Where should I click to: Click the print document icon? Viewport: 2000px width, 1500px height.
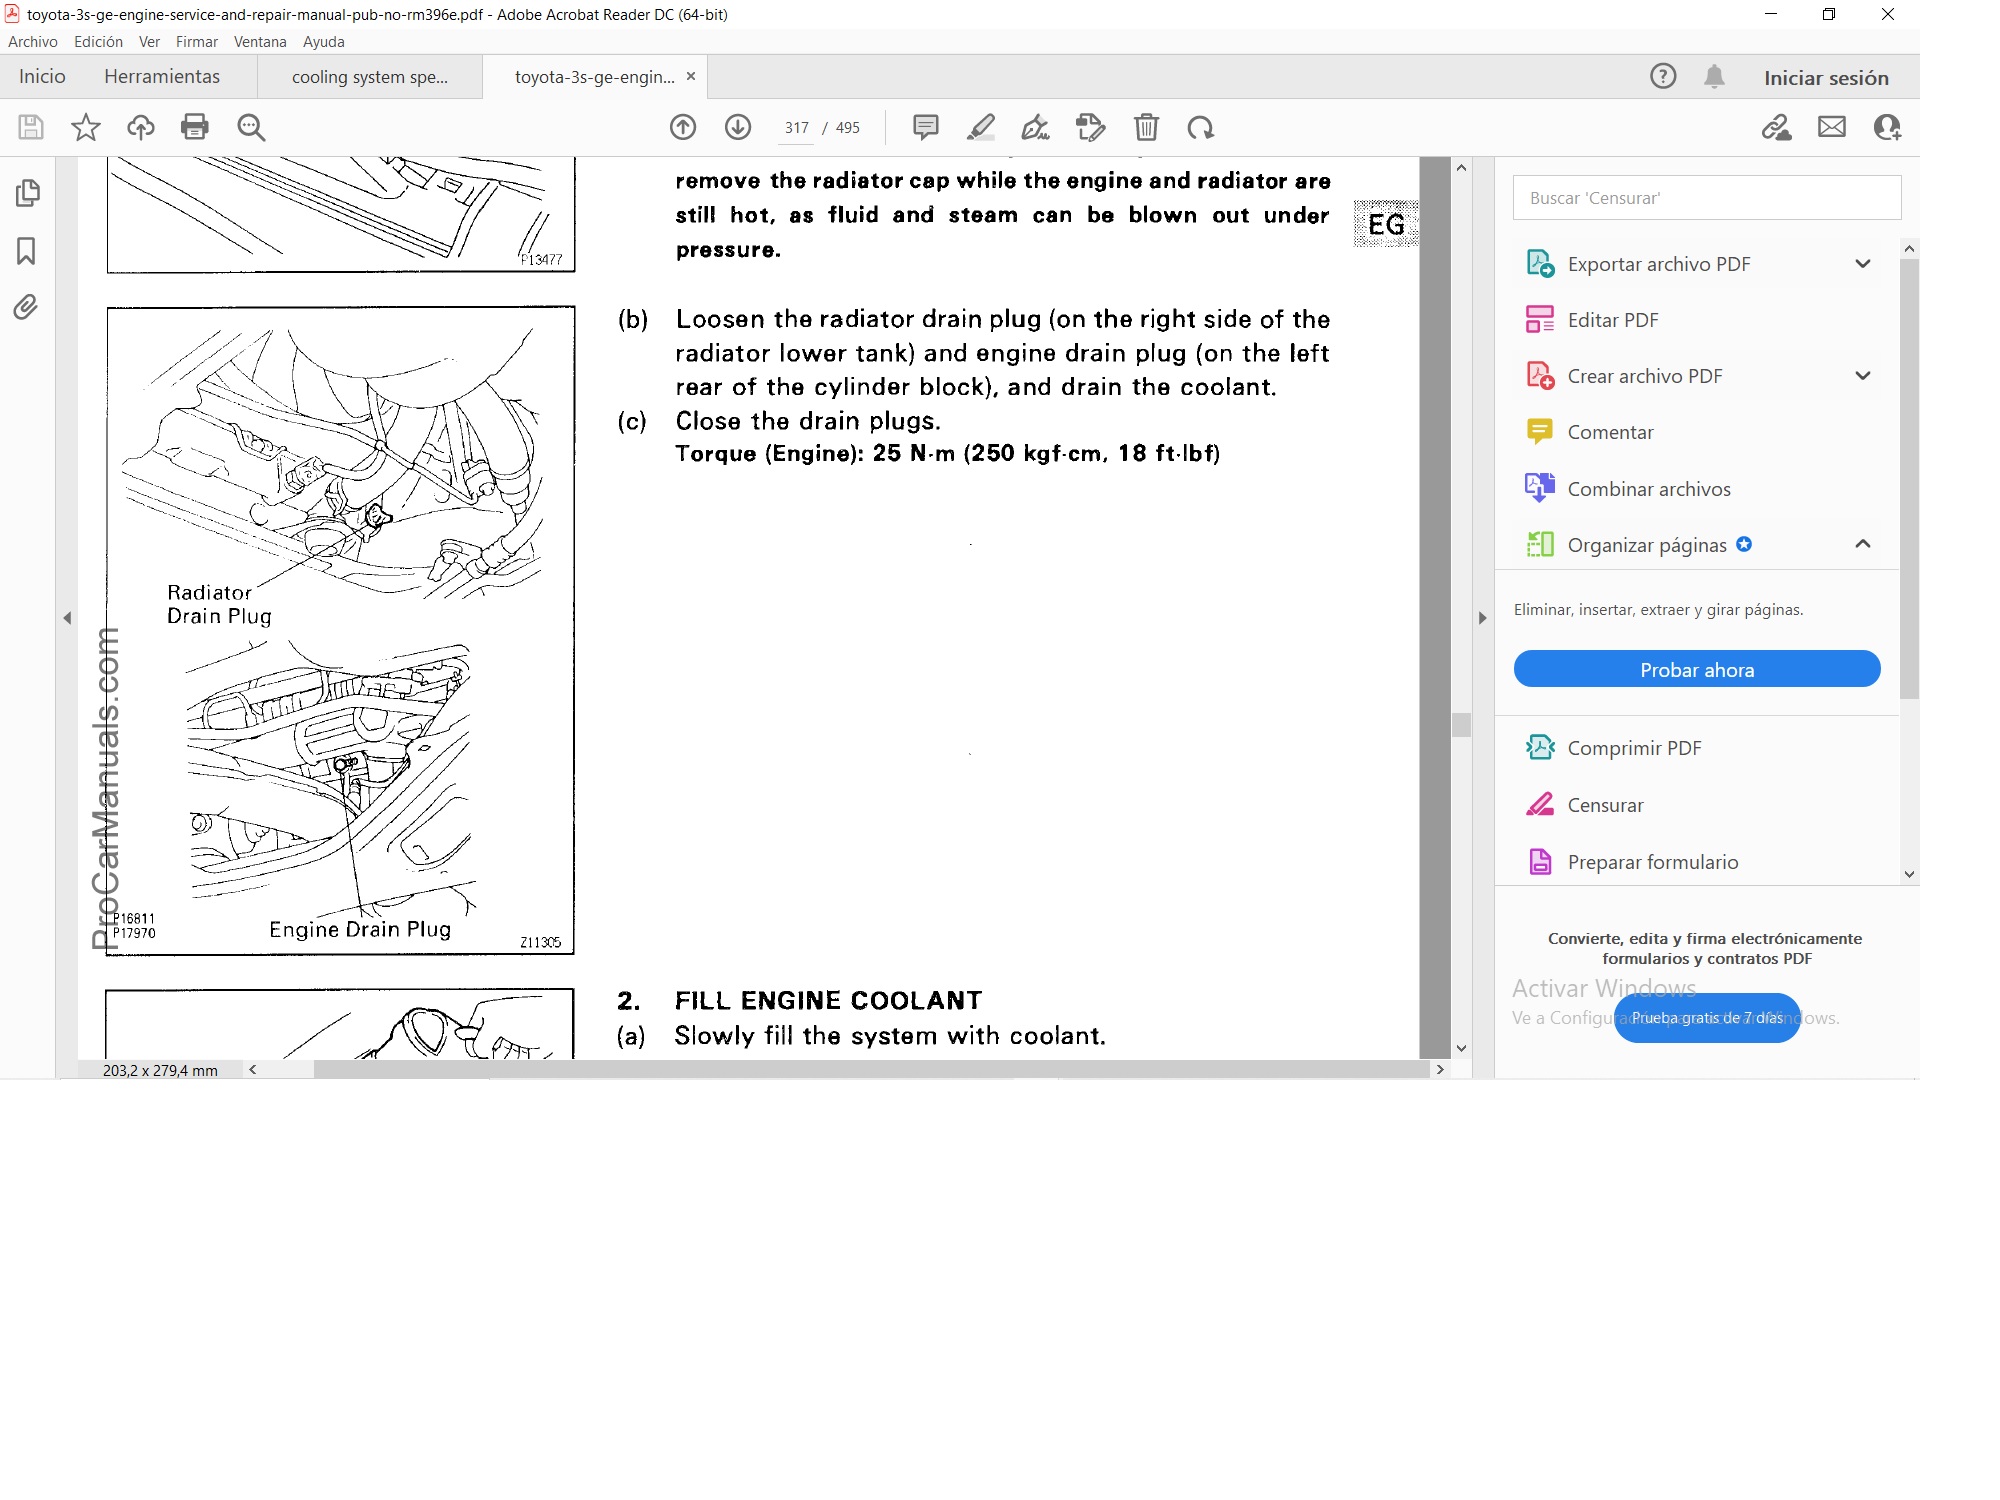pyautogui.click(x=194, y=127)
